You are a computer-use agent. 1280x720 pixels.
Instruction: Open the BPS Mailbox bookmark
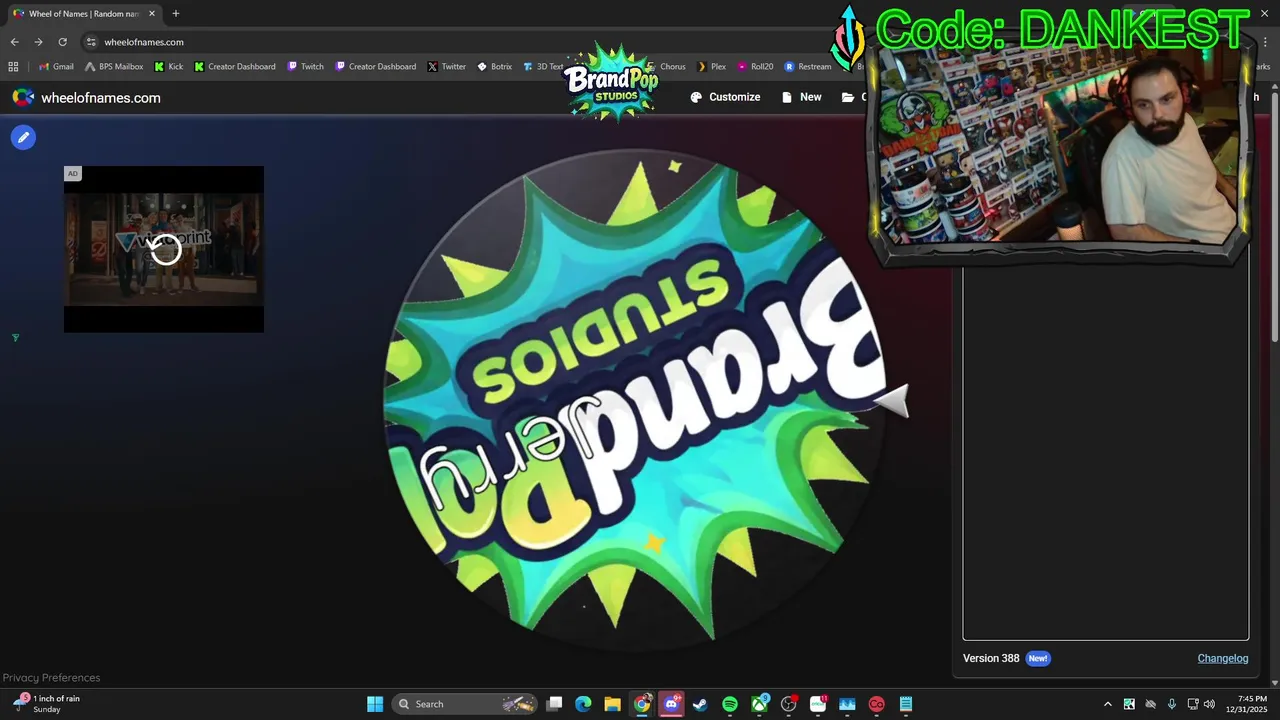click(x=114, y=66)
